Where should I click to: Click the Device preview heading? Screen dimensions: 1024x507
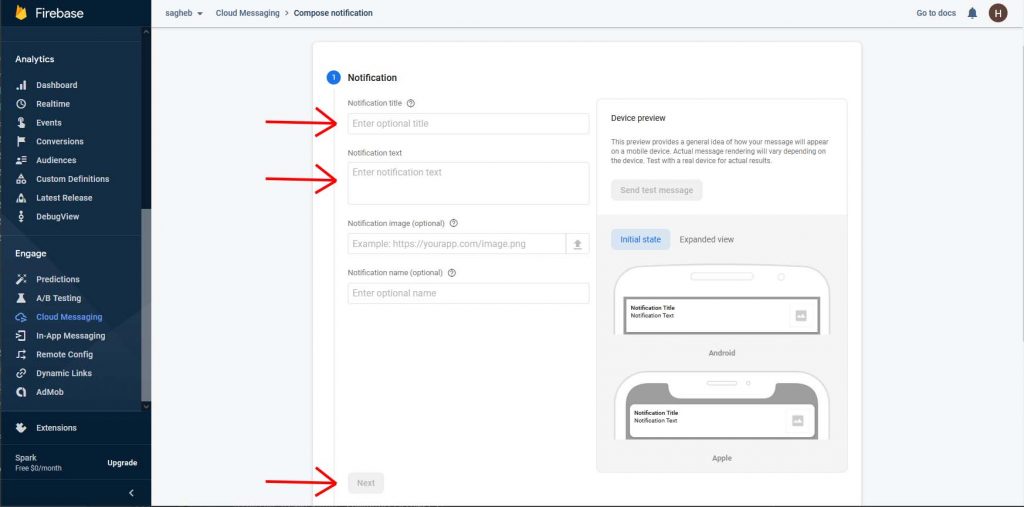[x=638, y=118]
